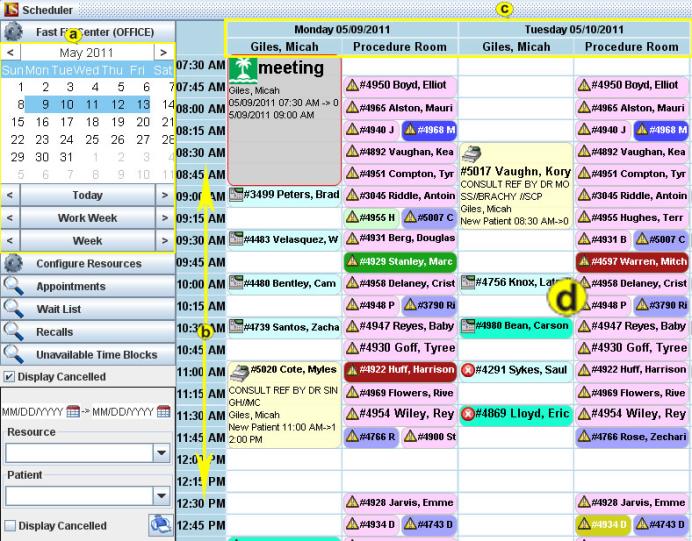692x541 pixels.
Task: Switch to Week view
Action: (x=87, y=240)
